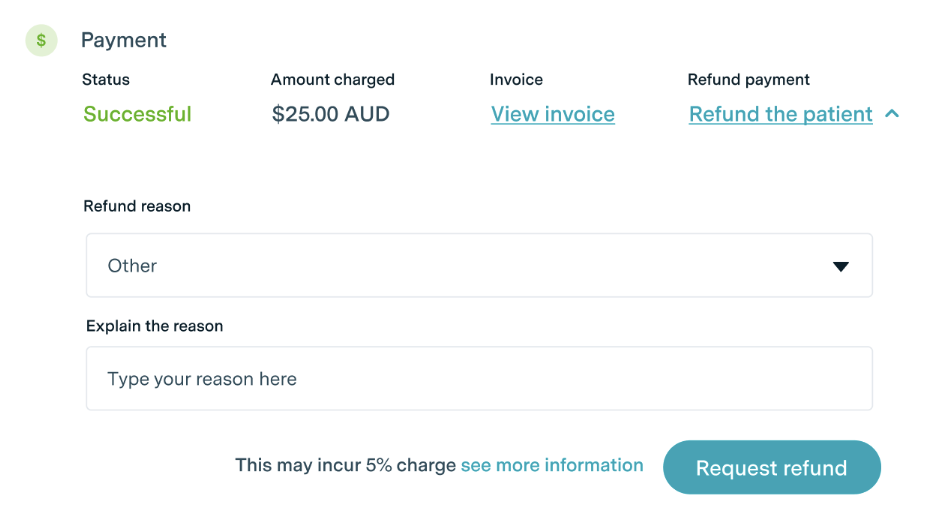Click the Refund the patient link
This screenshot has width=942, height=527.
pyautogui.click(x=780, y=114)
